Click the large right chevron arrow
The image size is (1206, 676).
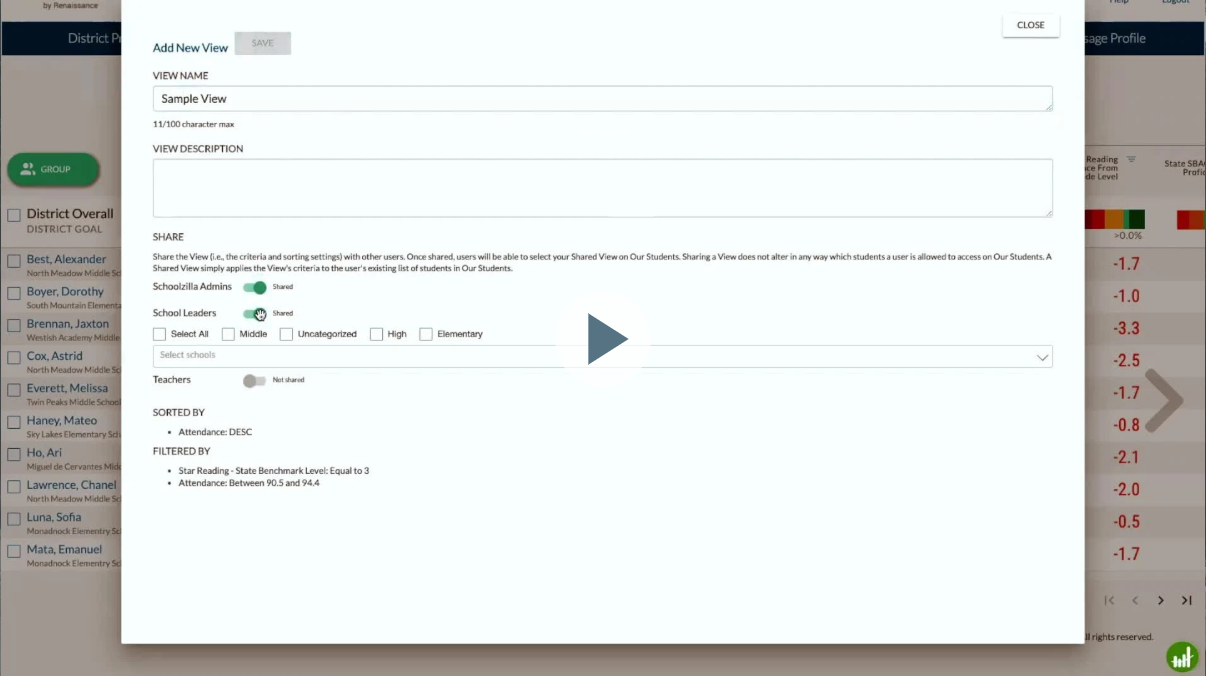click(1164, 401)
